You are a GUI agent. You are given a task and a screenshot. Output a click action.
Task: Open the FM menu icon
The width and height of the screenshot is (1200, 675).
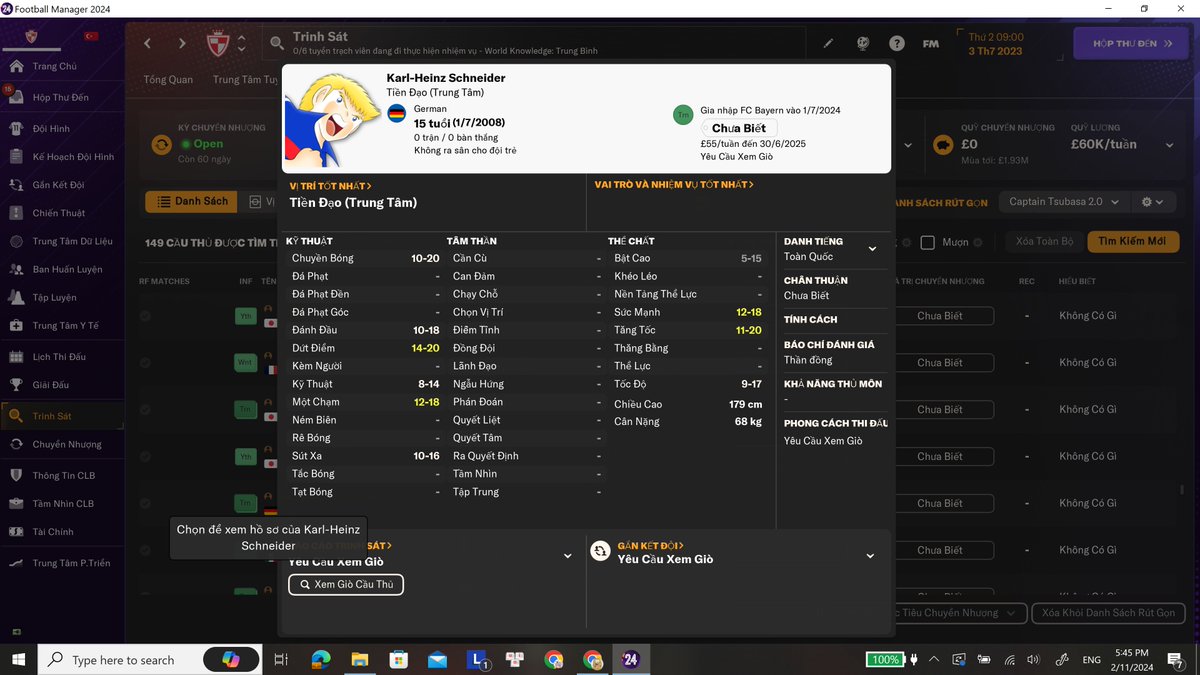[x=931, y=44]
